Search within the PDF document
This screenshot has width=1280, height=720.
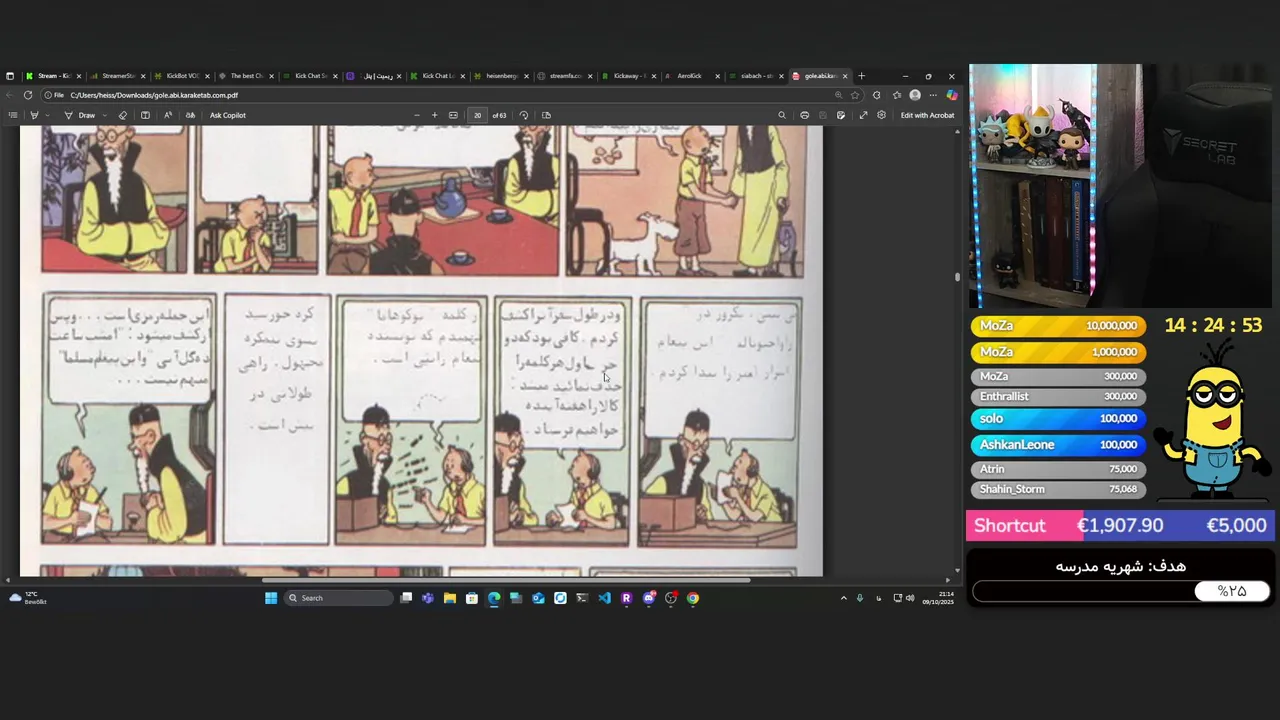(782, 115)
